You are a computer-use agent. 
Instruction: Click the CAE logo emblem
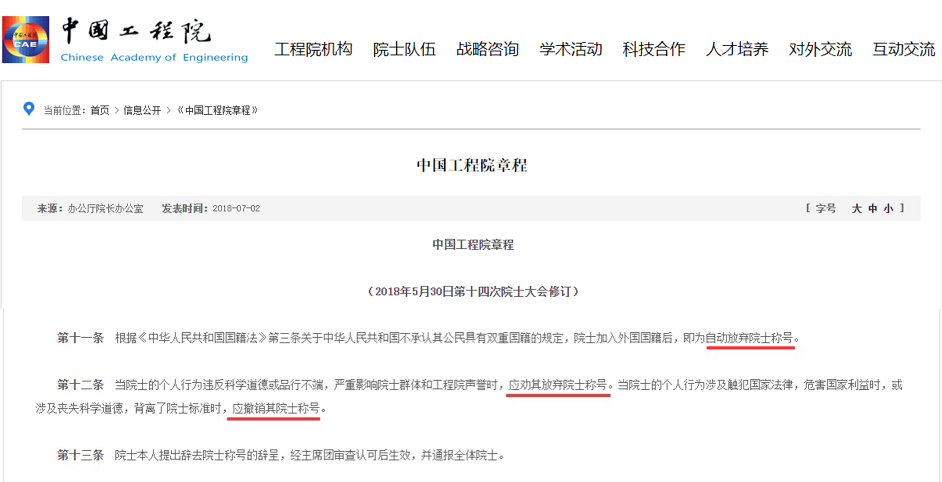coord(25,39)
